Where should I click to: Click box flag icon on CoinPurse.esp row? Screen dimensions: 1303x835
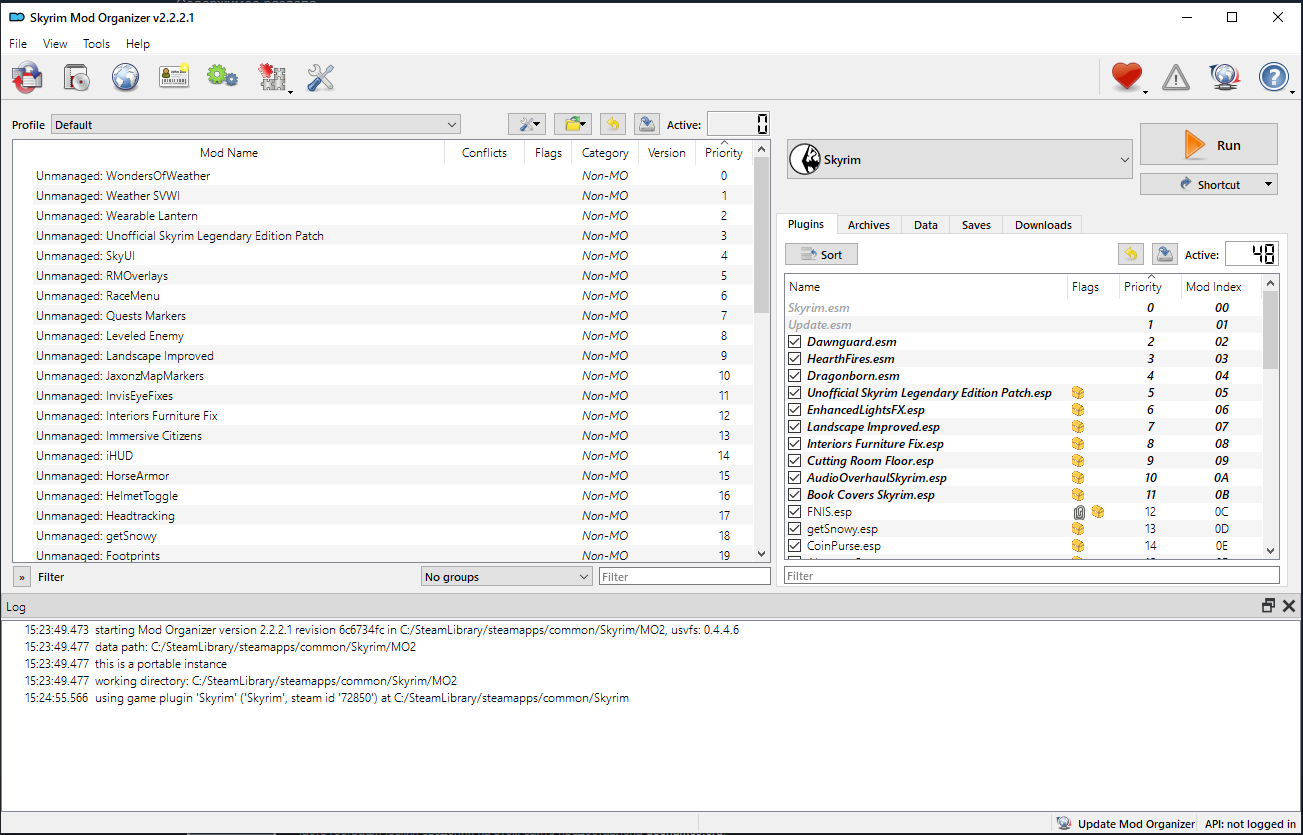pos(1078,546)
